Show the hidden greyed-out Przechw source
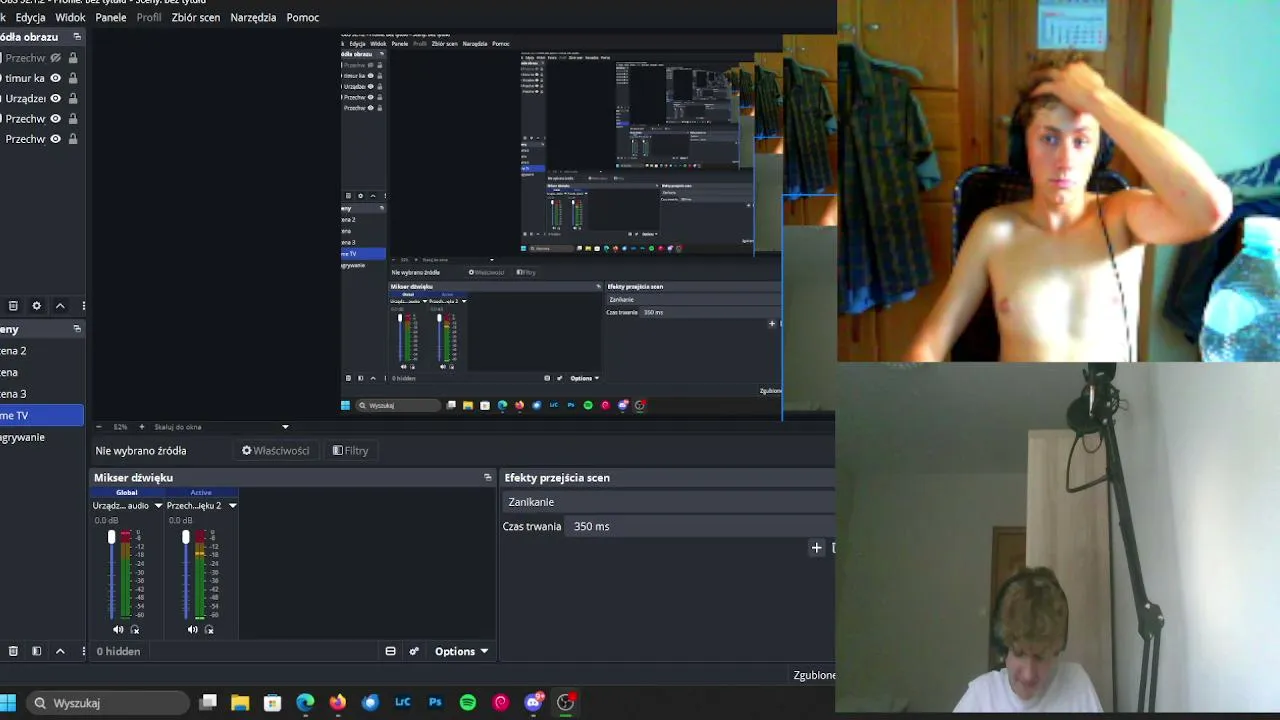 tap(56, 58)
